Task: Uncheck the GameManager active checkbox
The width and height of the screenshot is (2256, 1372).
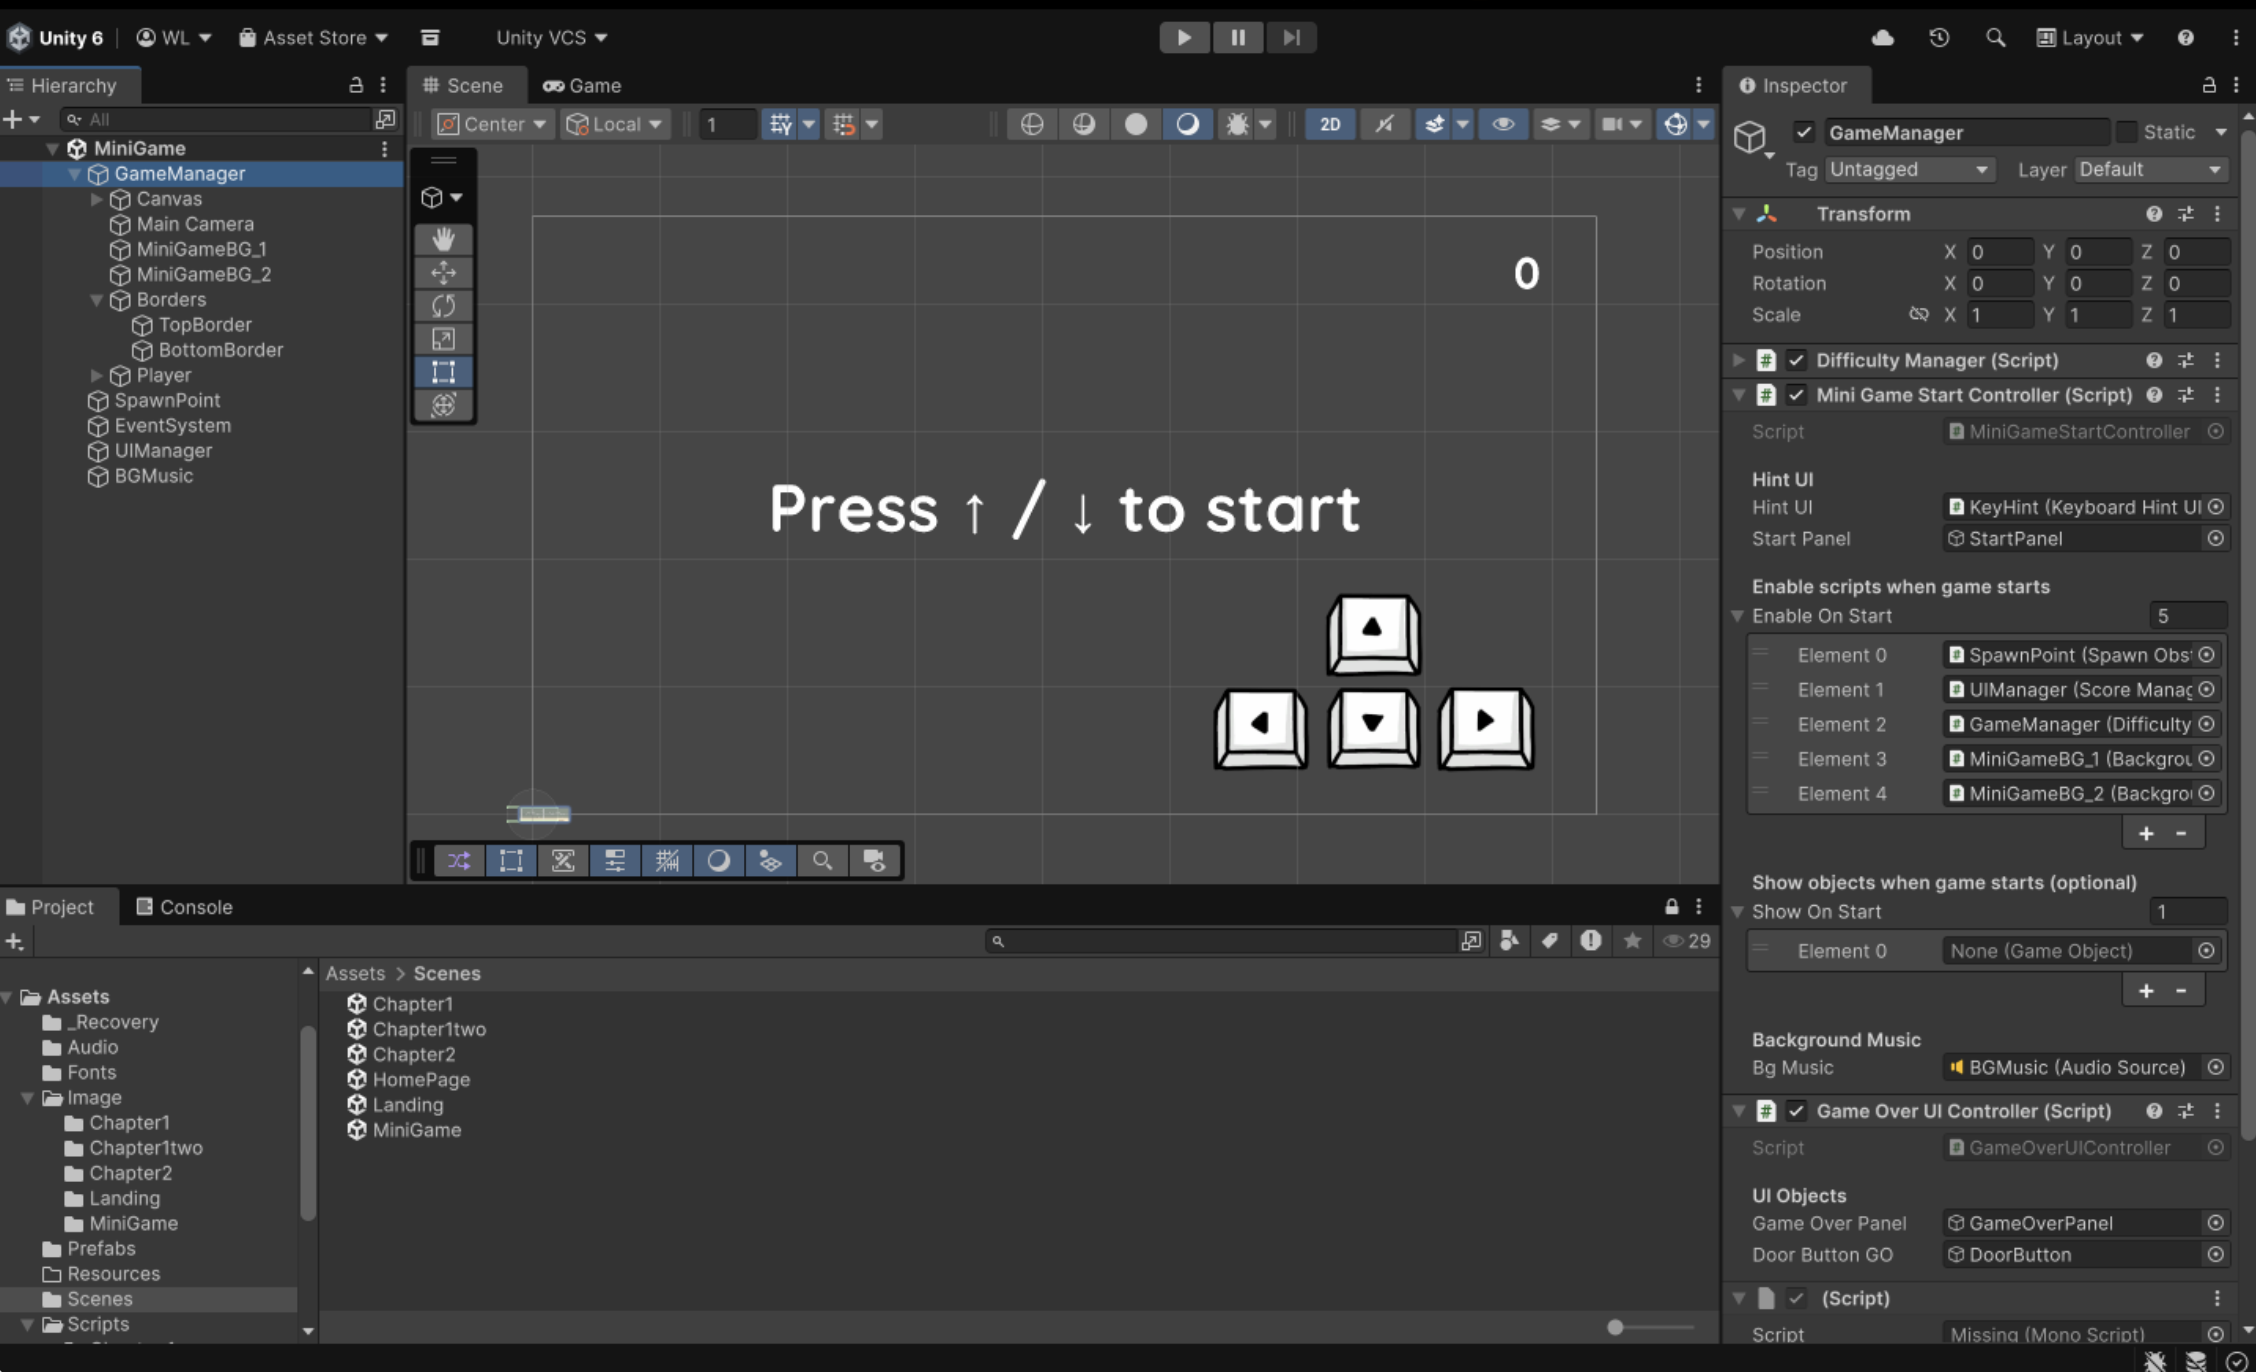Action: [x=1803, y=132]
